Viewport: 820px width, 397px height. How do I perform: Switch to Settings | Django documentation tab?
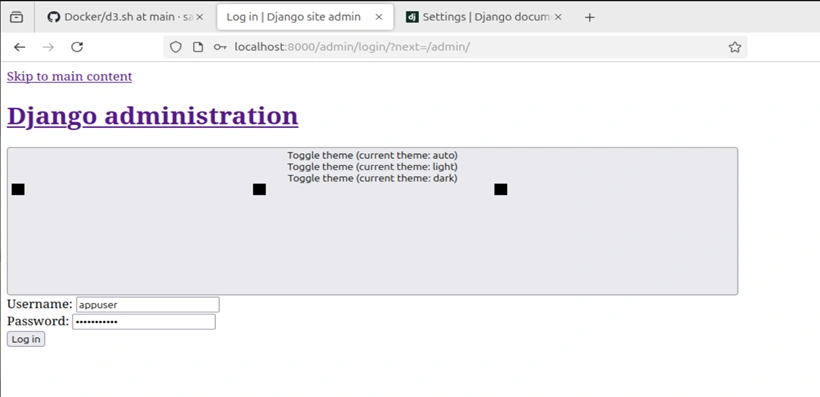click(484, 17)
